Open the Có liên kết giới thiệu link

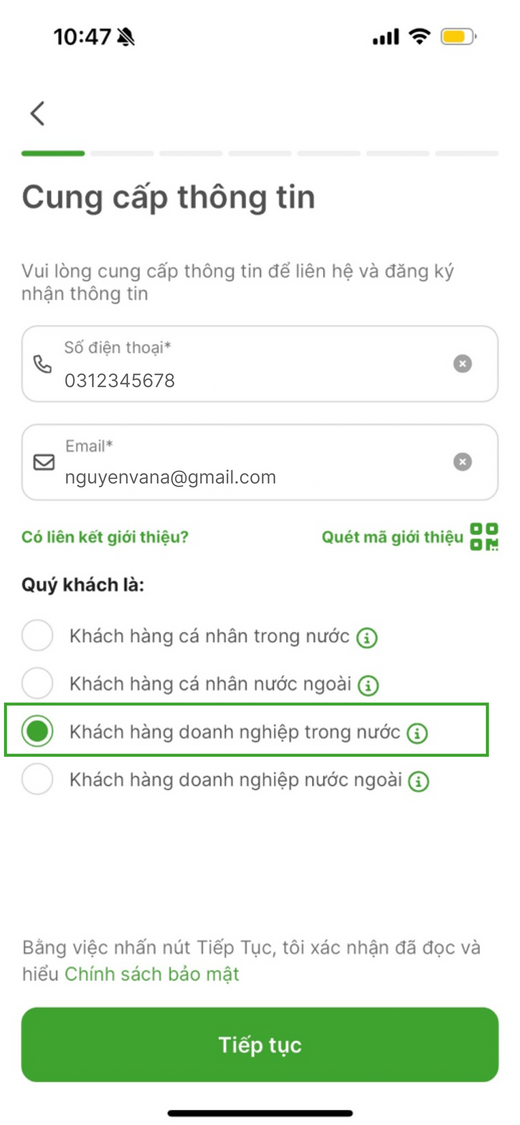coord(105,537)
